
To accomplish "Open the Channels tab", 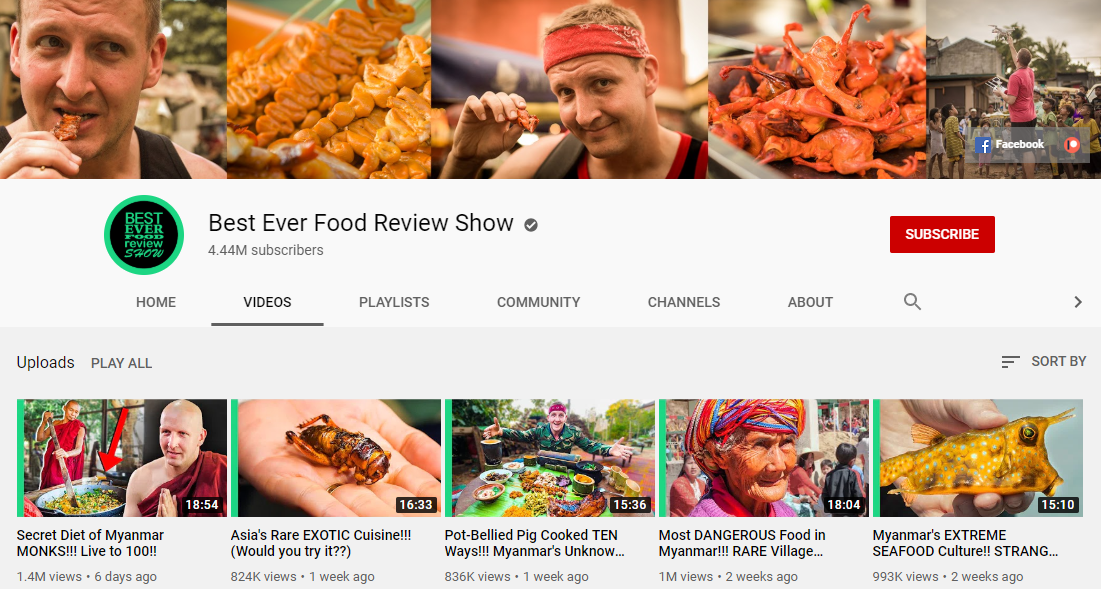I will [684, 302].
